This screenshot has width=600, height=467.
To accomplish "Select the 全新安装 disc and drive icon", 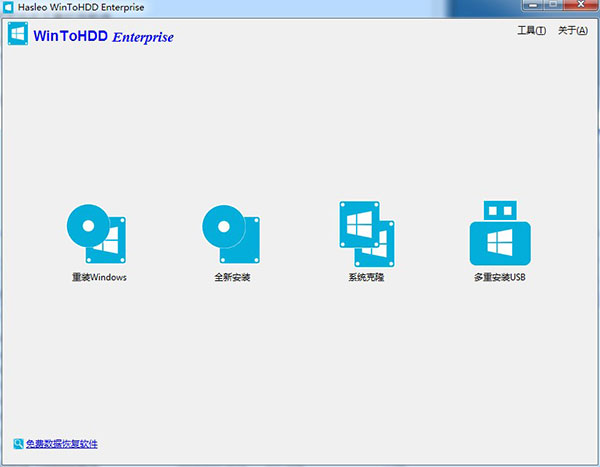I will pos(231,234).
